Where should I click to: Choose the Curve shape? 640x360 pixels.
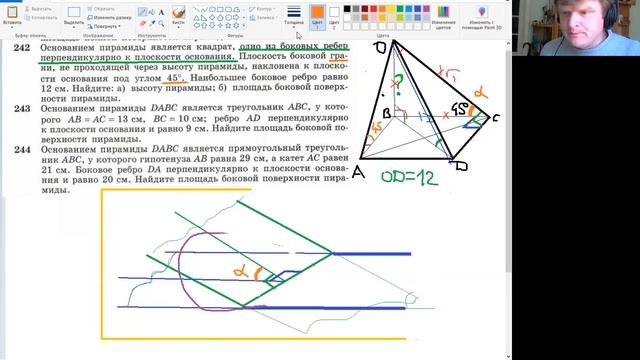pos(204,9)
